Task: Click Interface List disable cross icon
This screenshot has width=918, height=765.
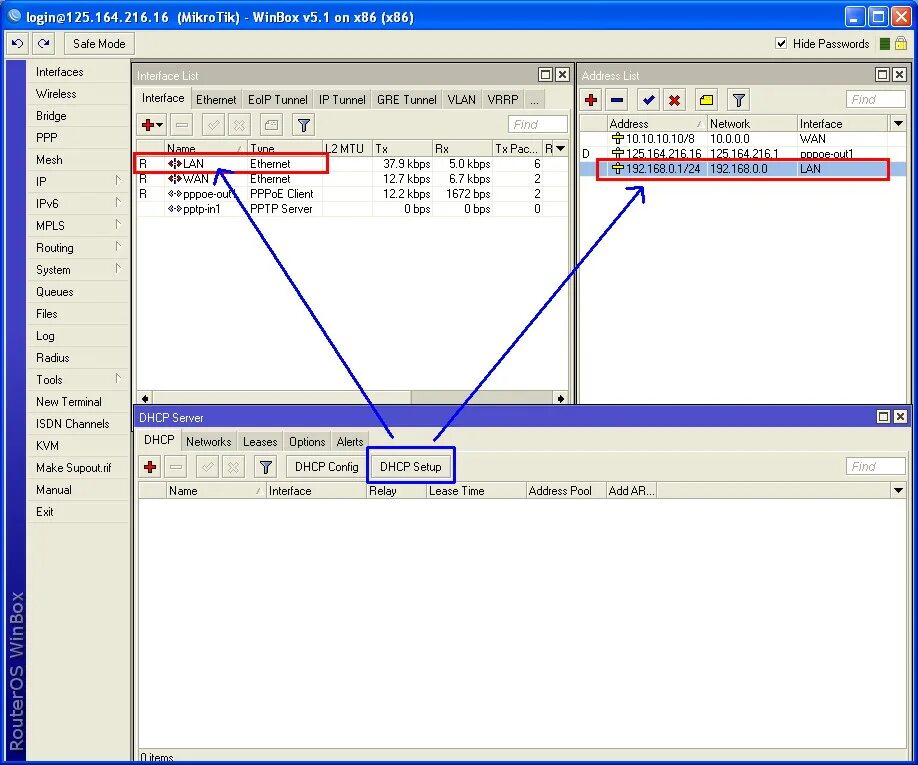Action: tap(239, 125)
